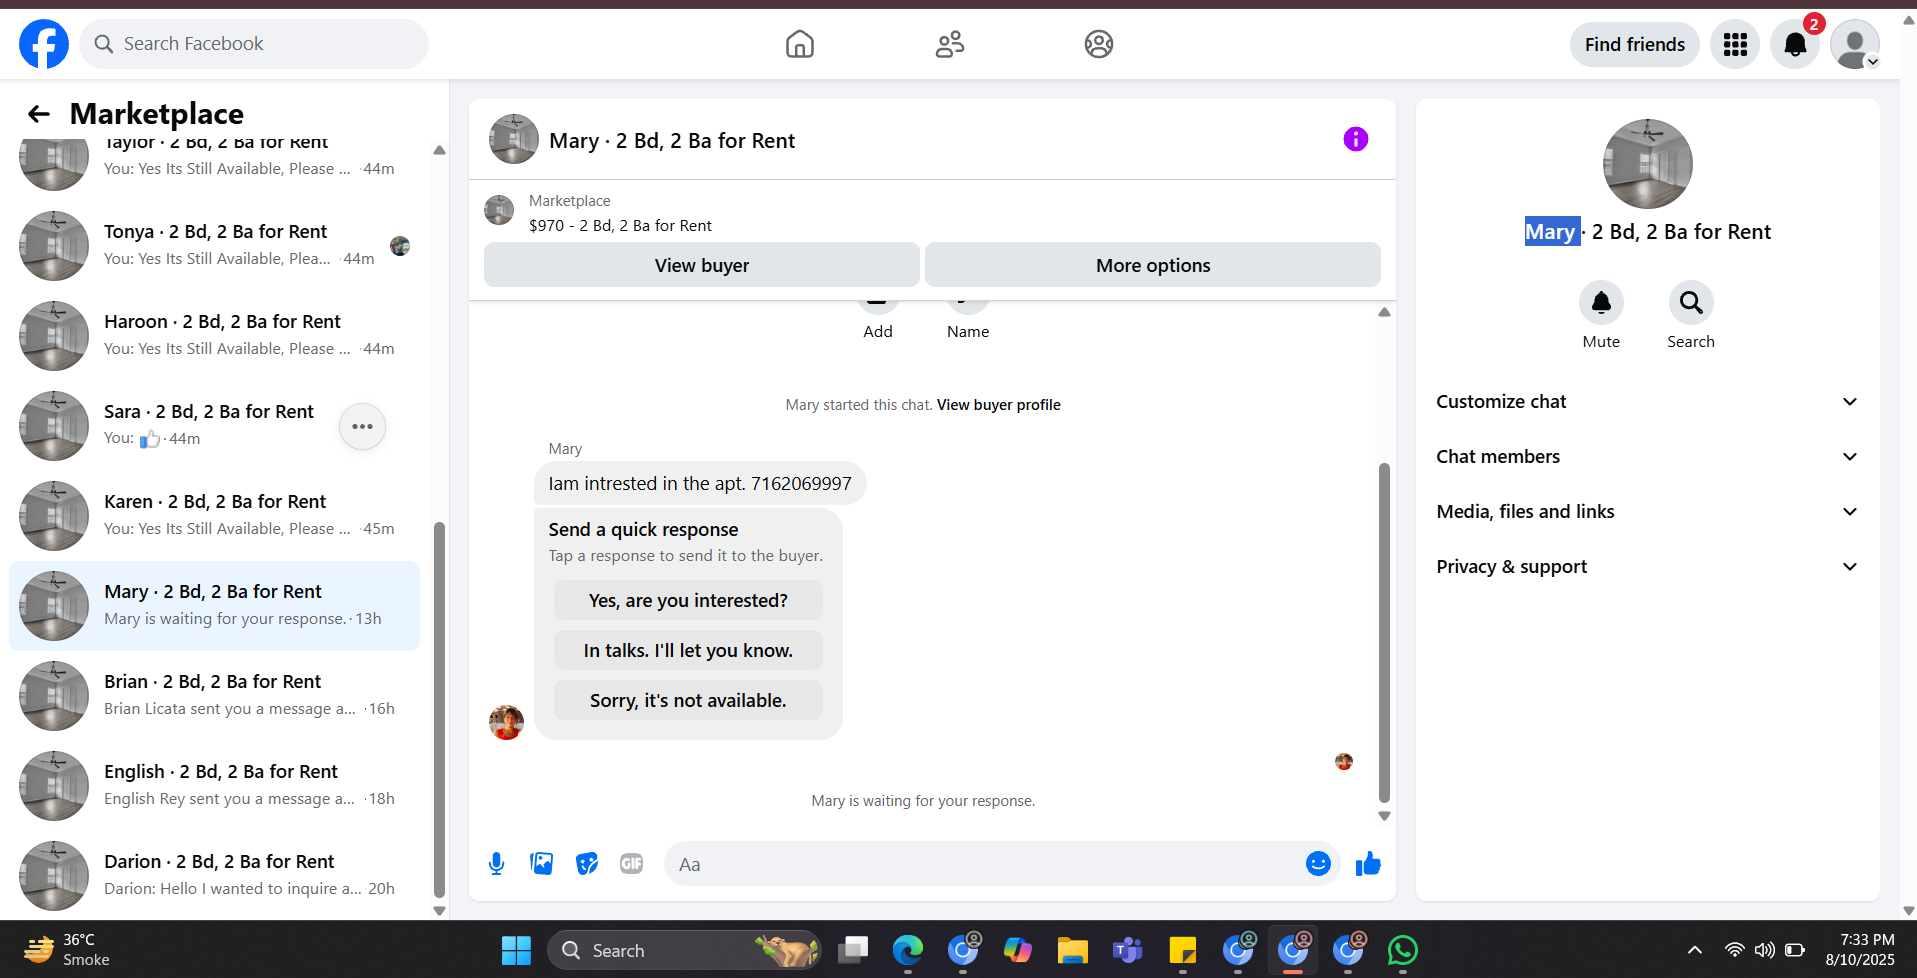Open Microsoft Edge from taskbar
The image size is (1917, 978).
908,950
